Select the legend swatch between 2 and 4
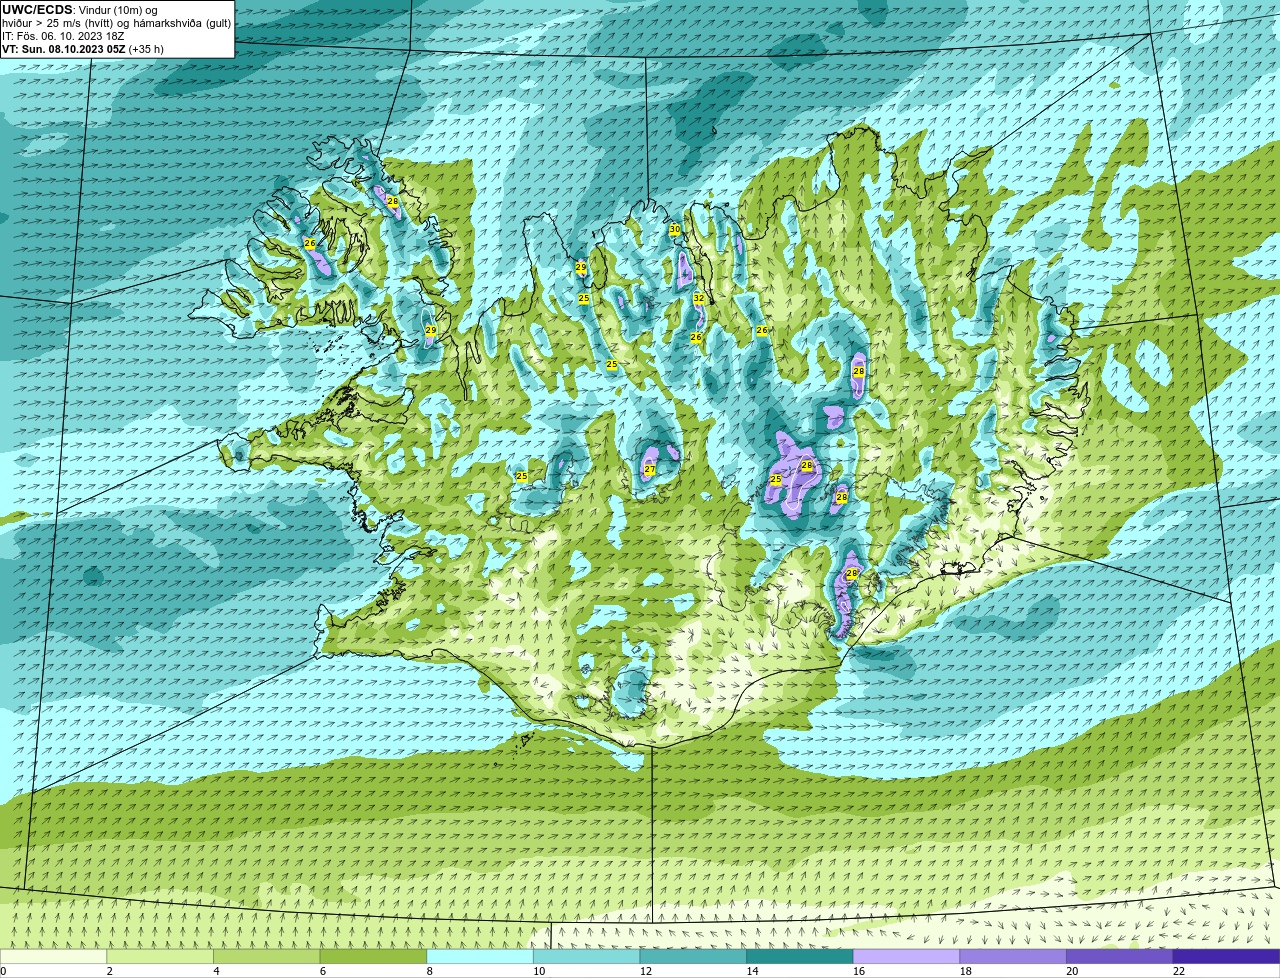 (x=160, y=957)
